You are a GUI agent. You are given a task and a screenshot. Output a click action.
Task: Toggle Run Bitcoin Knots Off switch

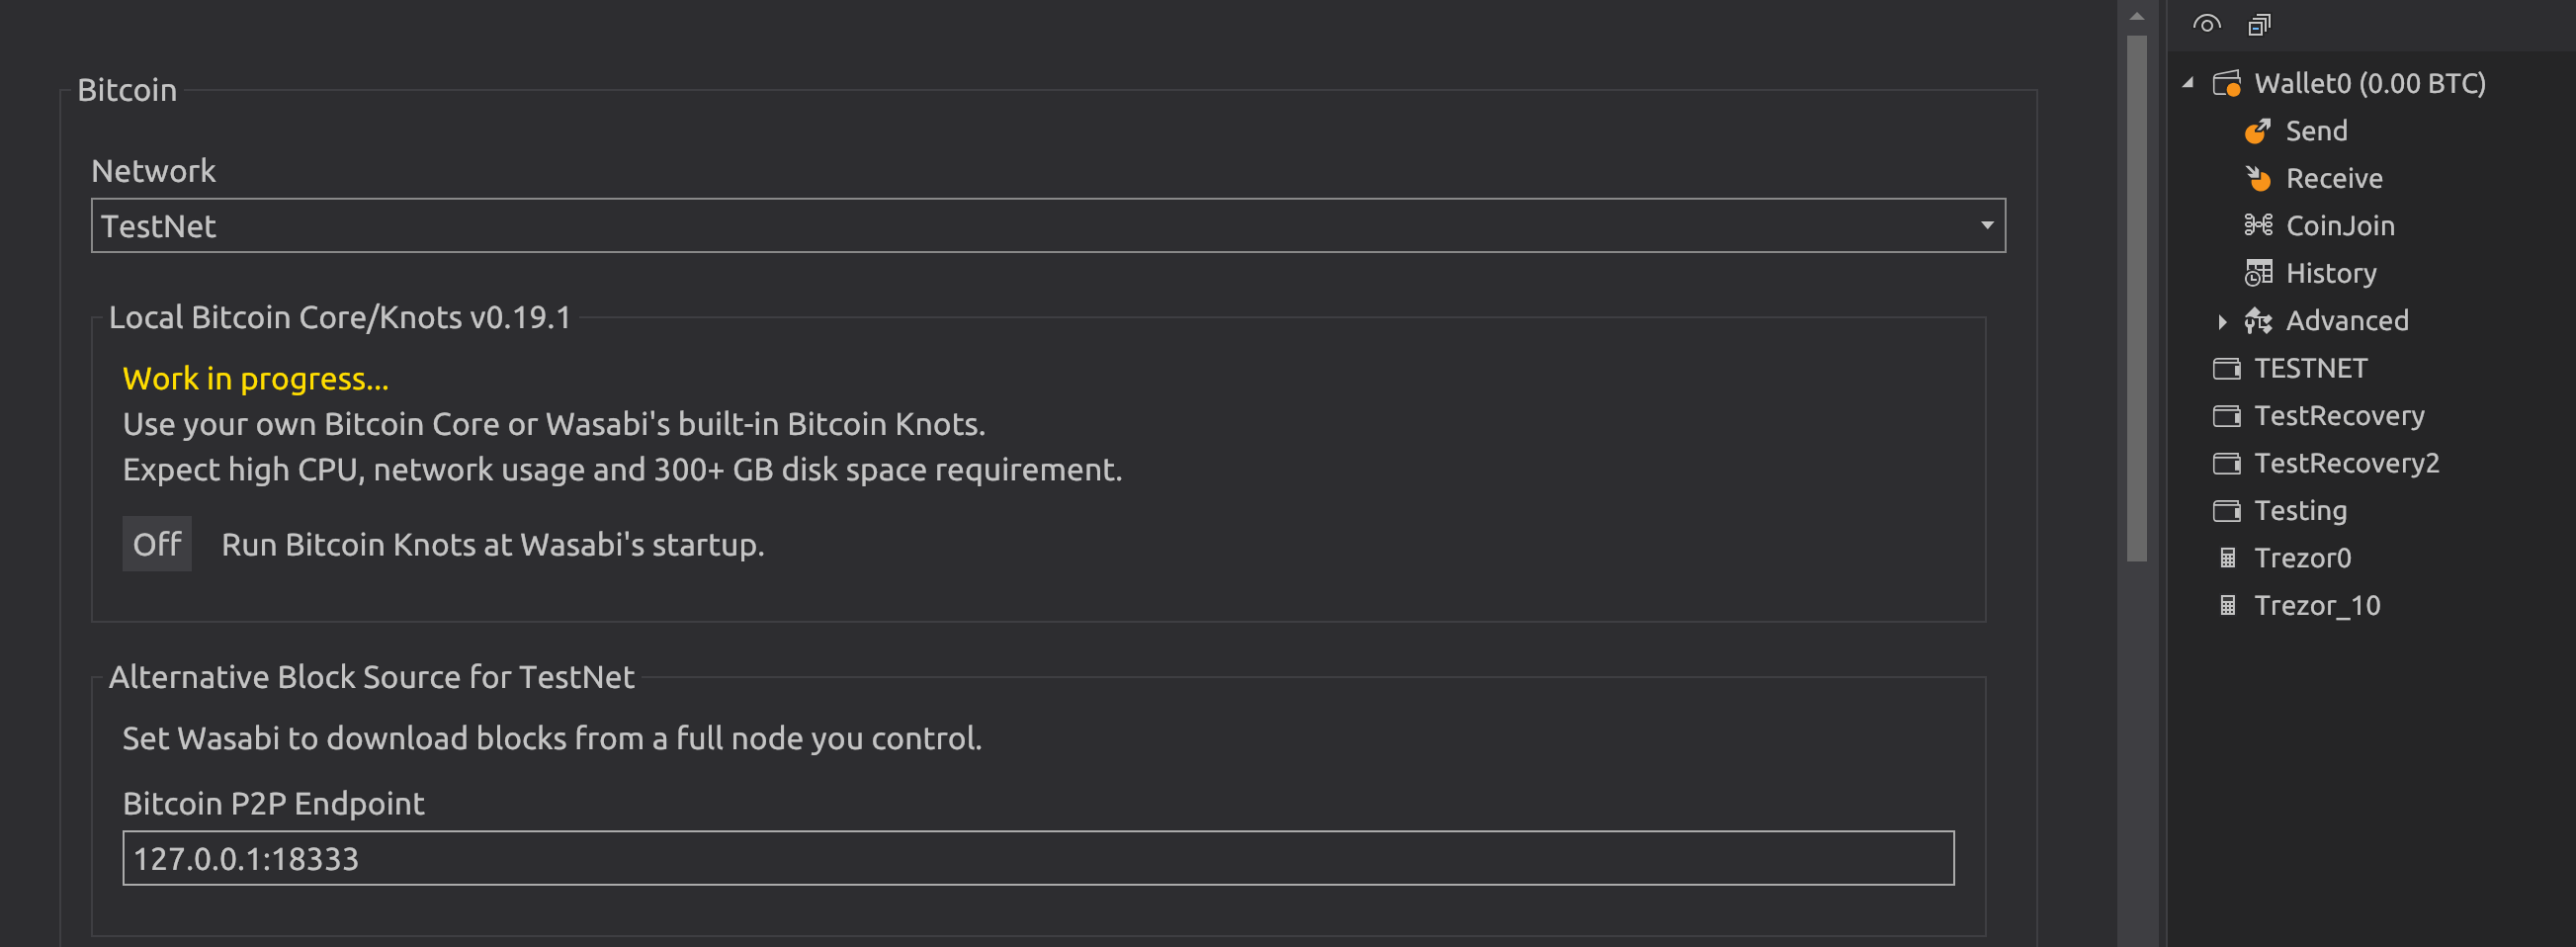(x=157, y=544)
